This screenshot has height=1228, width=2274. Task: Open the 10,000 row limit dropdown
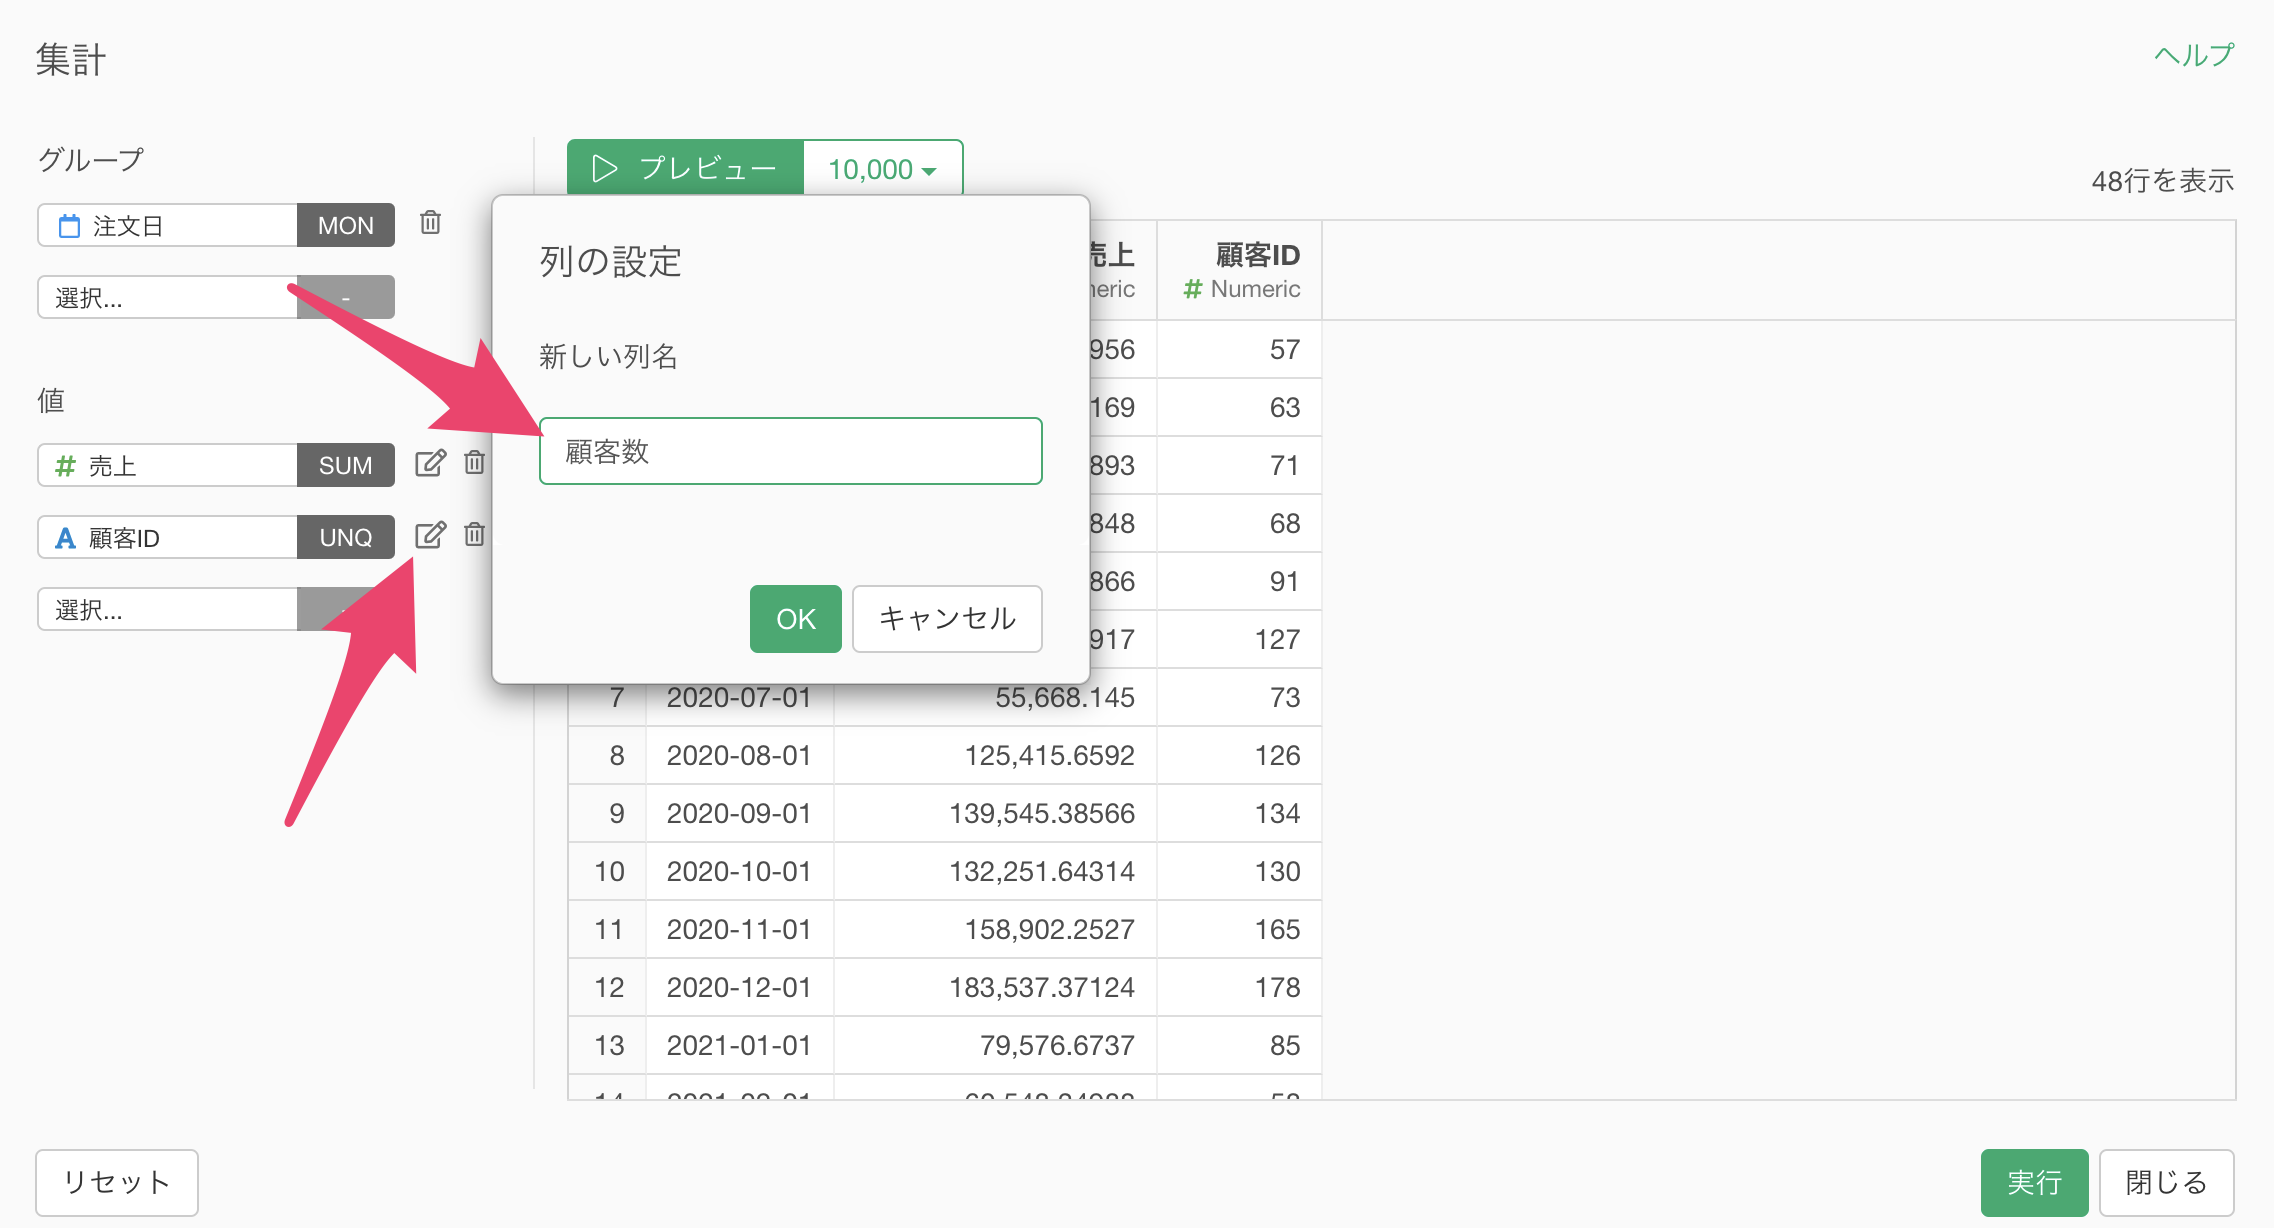pyautogui.click(x=883, y=168)
